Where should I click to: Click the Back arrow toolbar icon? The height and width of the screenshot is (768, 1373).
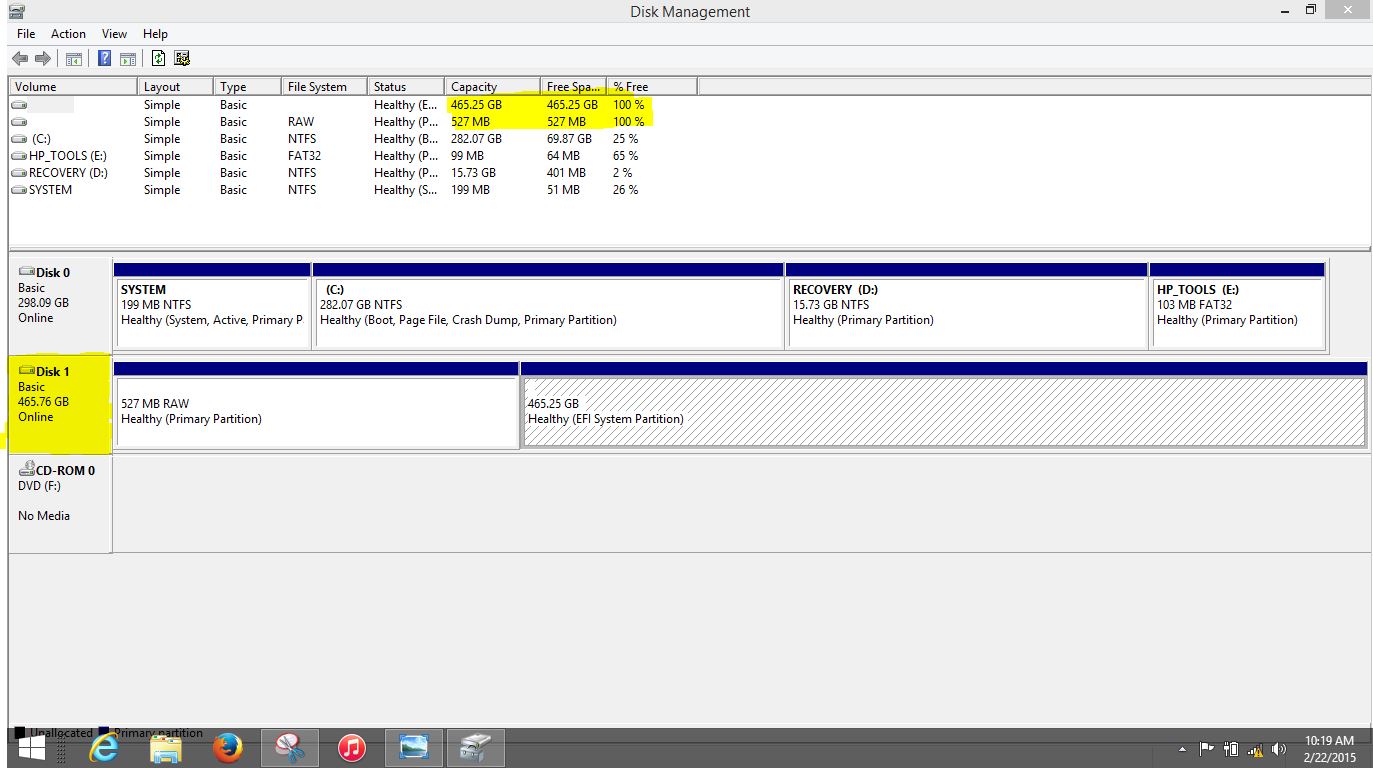point(20,59)
